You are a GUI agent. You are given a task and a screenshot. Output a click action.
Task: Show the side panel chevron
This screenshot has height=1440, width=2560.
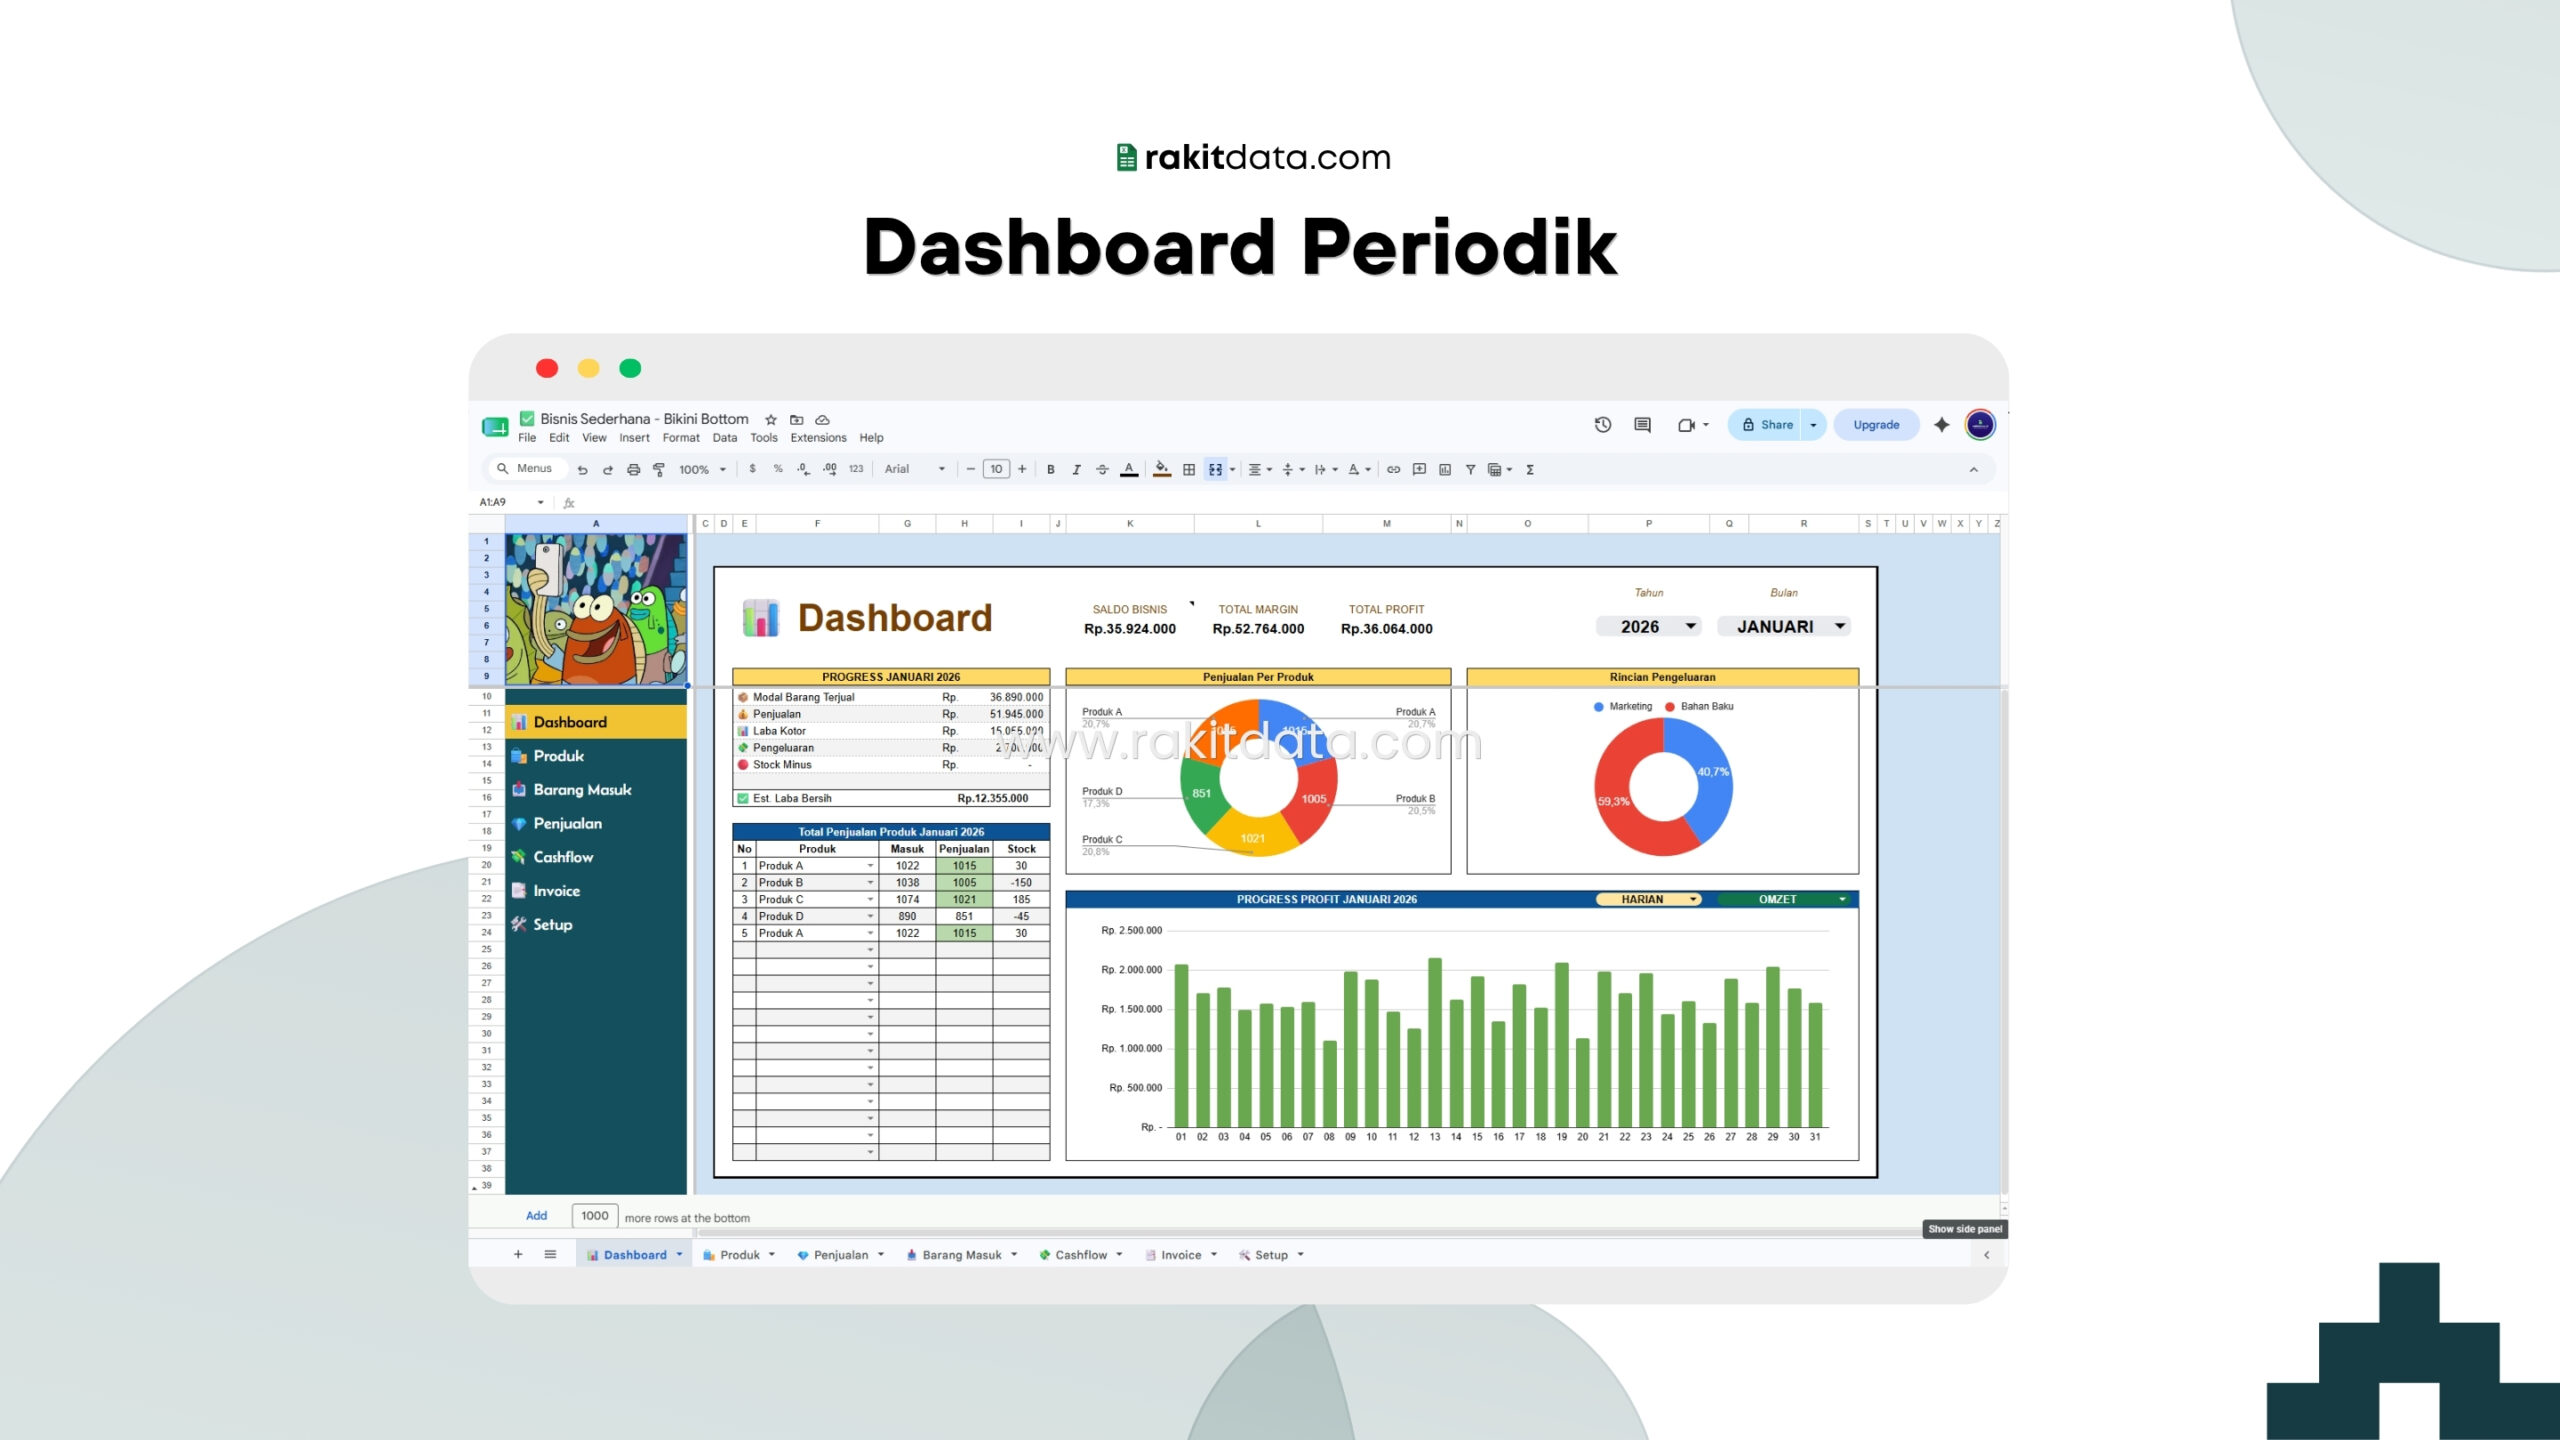pos(1986,1255)
